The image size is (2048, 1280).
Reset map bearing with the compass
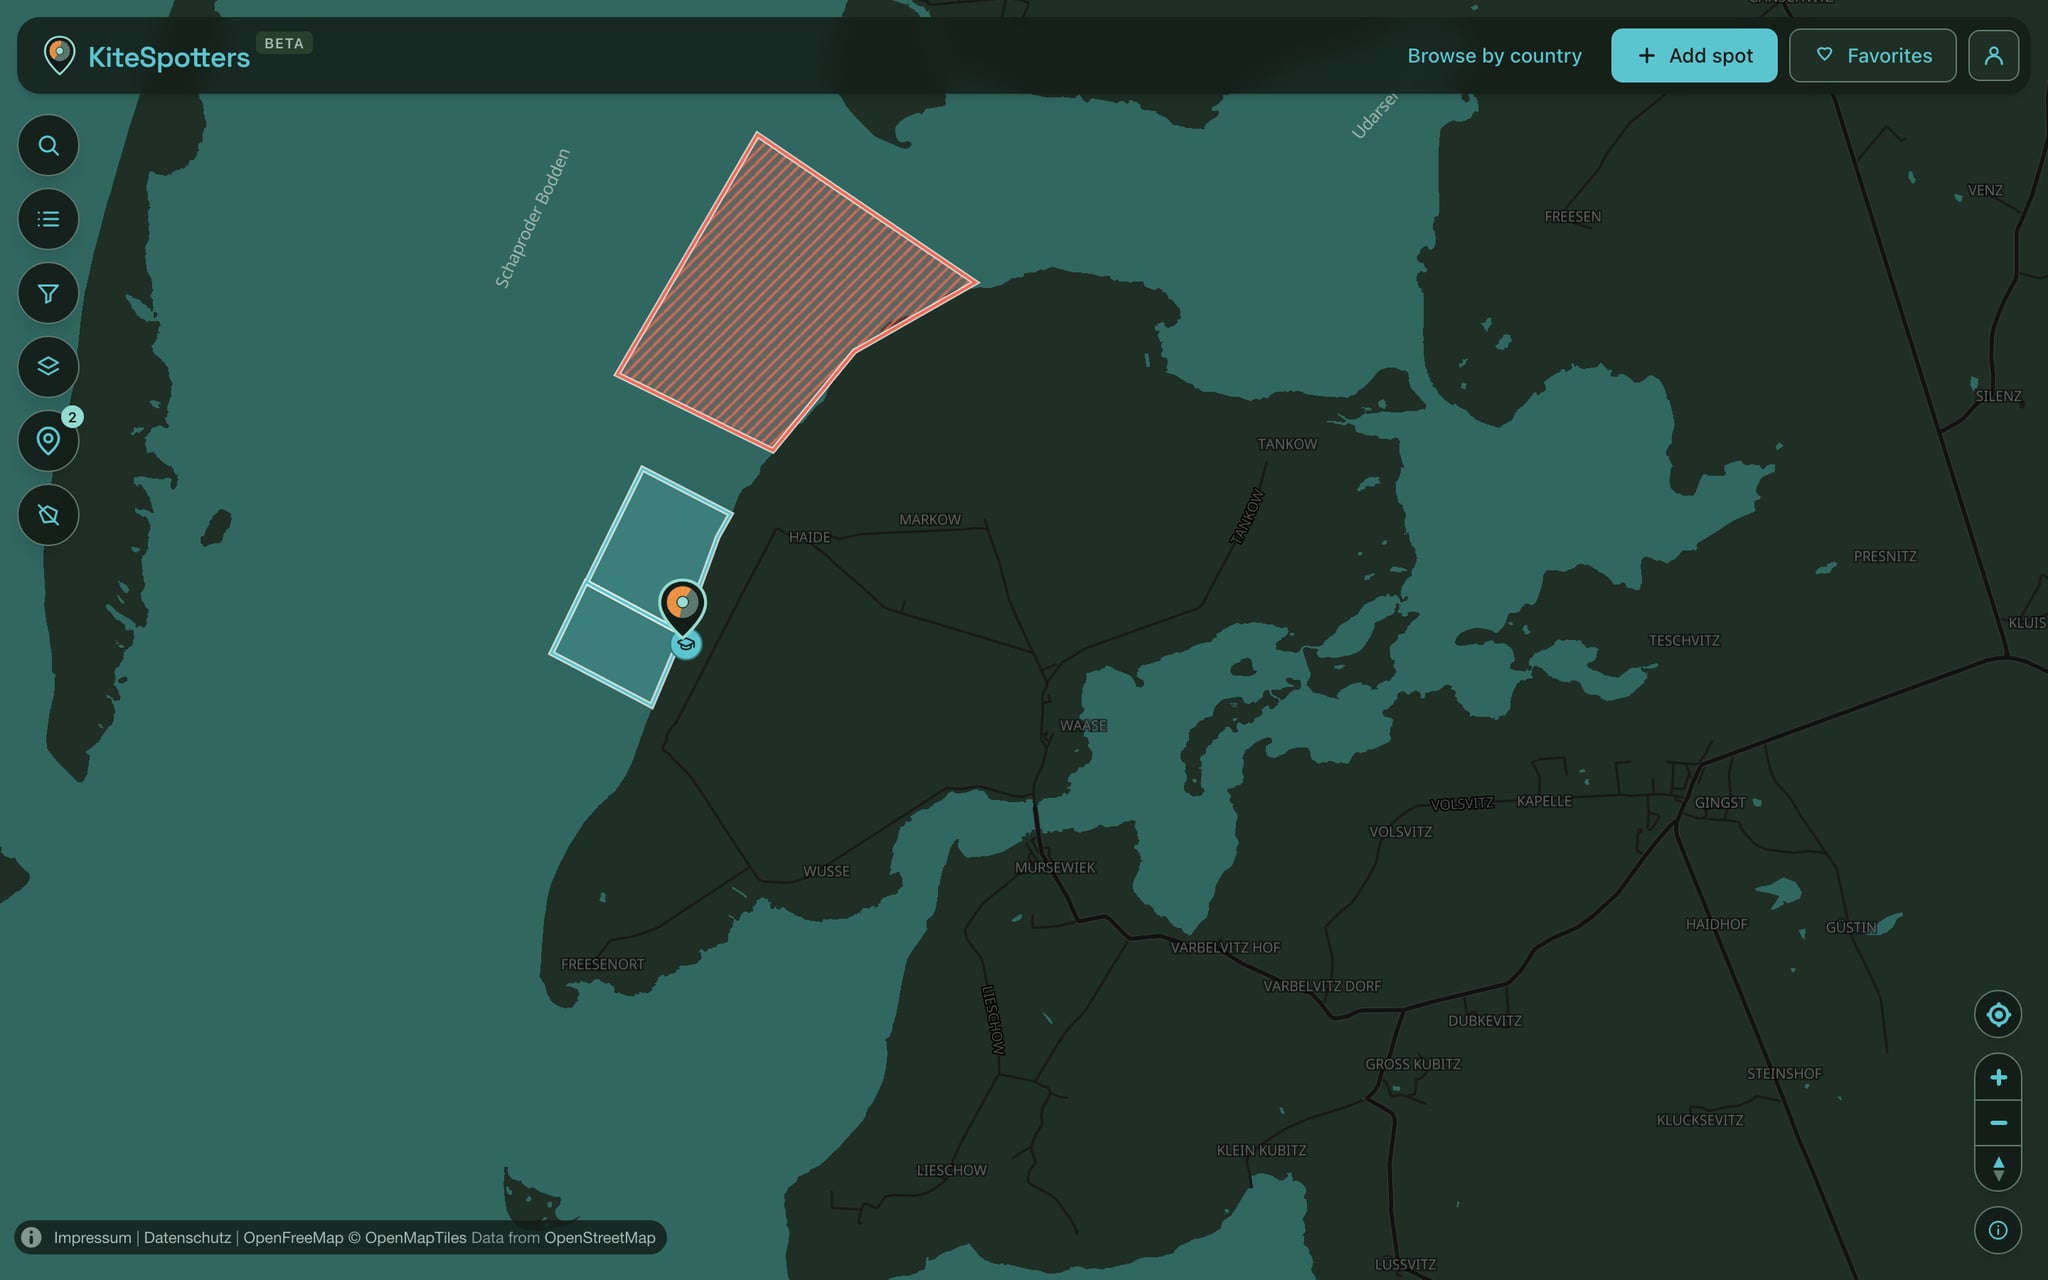pos(1998,1168)
